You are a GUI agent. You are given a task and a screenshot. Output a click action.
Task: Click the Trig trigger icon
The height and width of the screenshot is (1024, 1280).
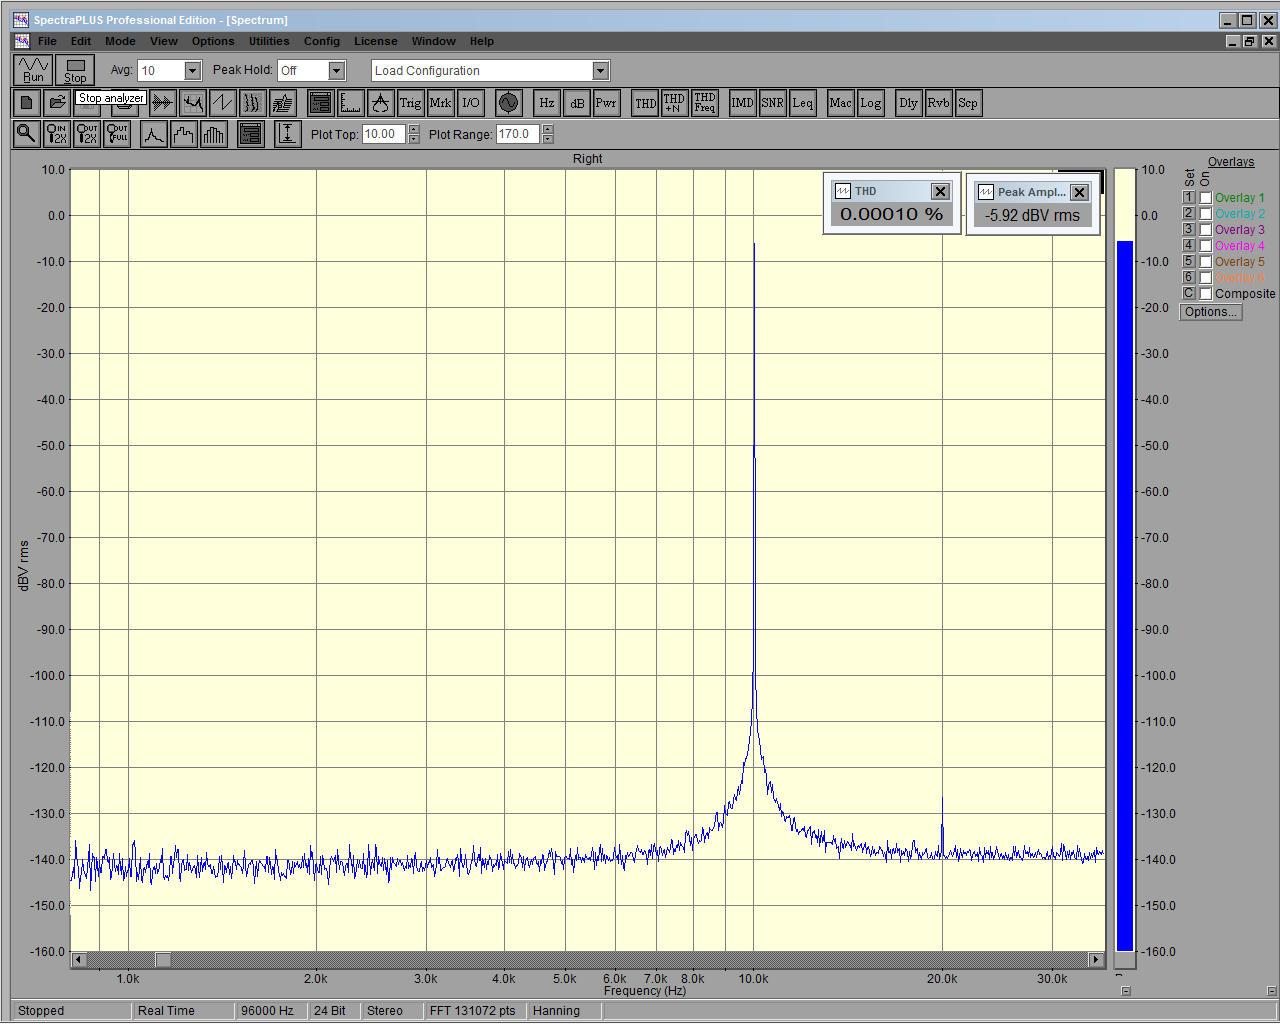click(410, 103)
